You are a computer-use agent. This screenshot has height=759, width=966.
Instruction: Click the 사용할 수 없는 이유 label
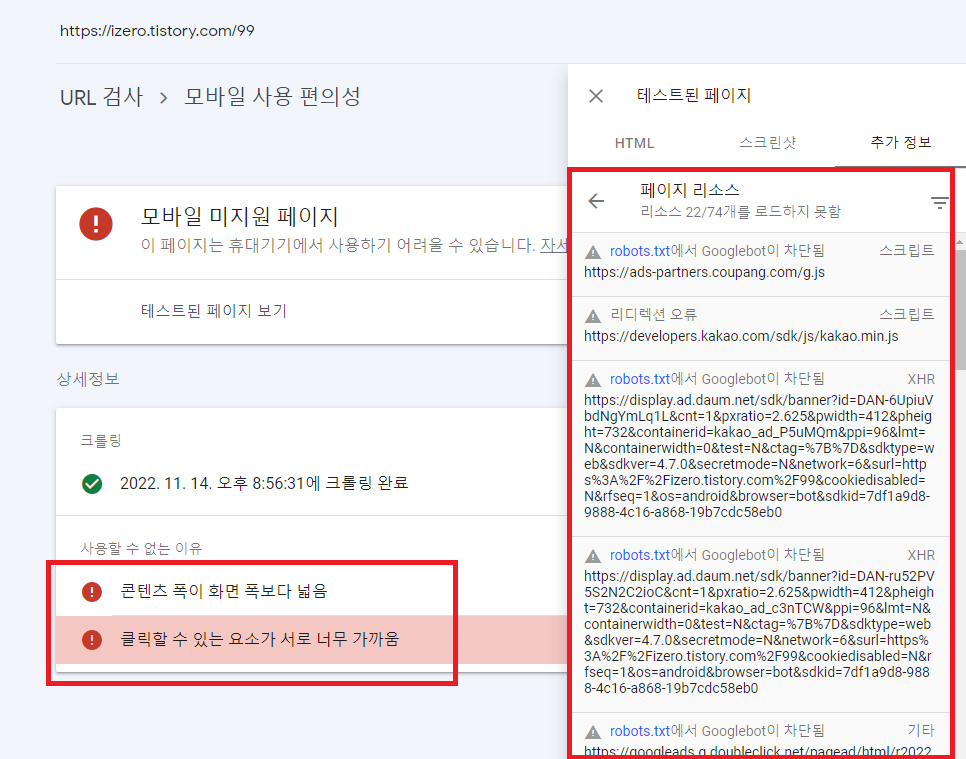141,548
